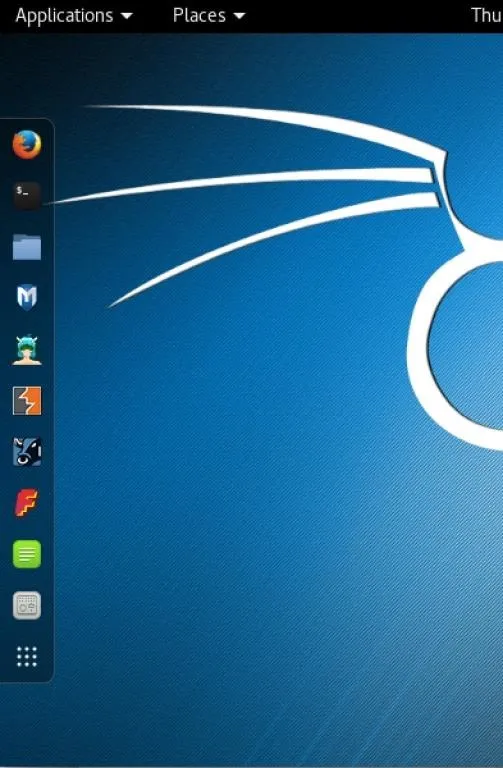Open the Terminal from the dock
Viewport: 503px width, 768px height.
click(26, 195)
